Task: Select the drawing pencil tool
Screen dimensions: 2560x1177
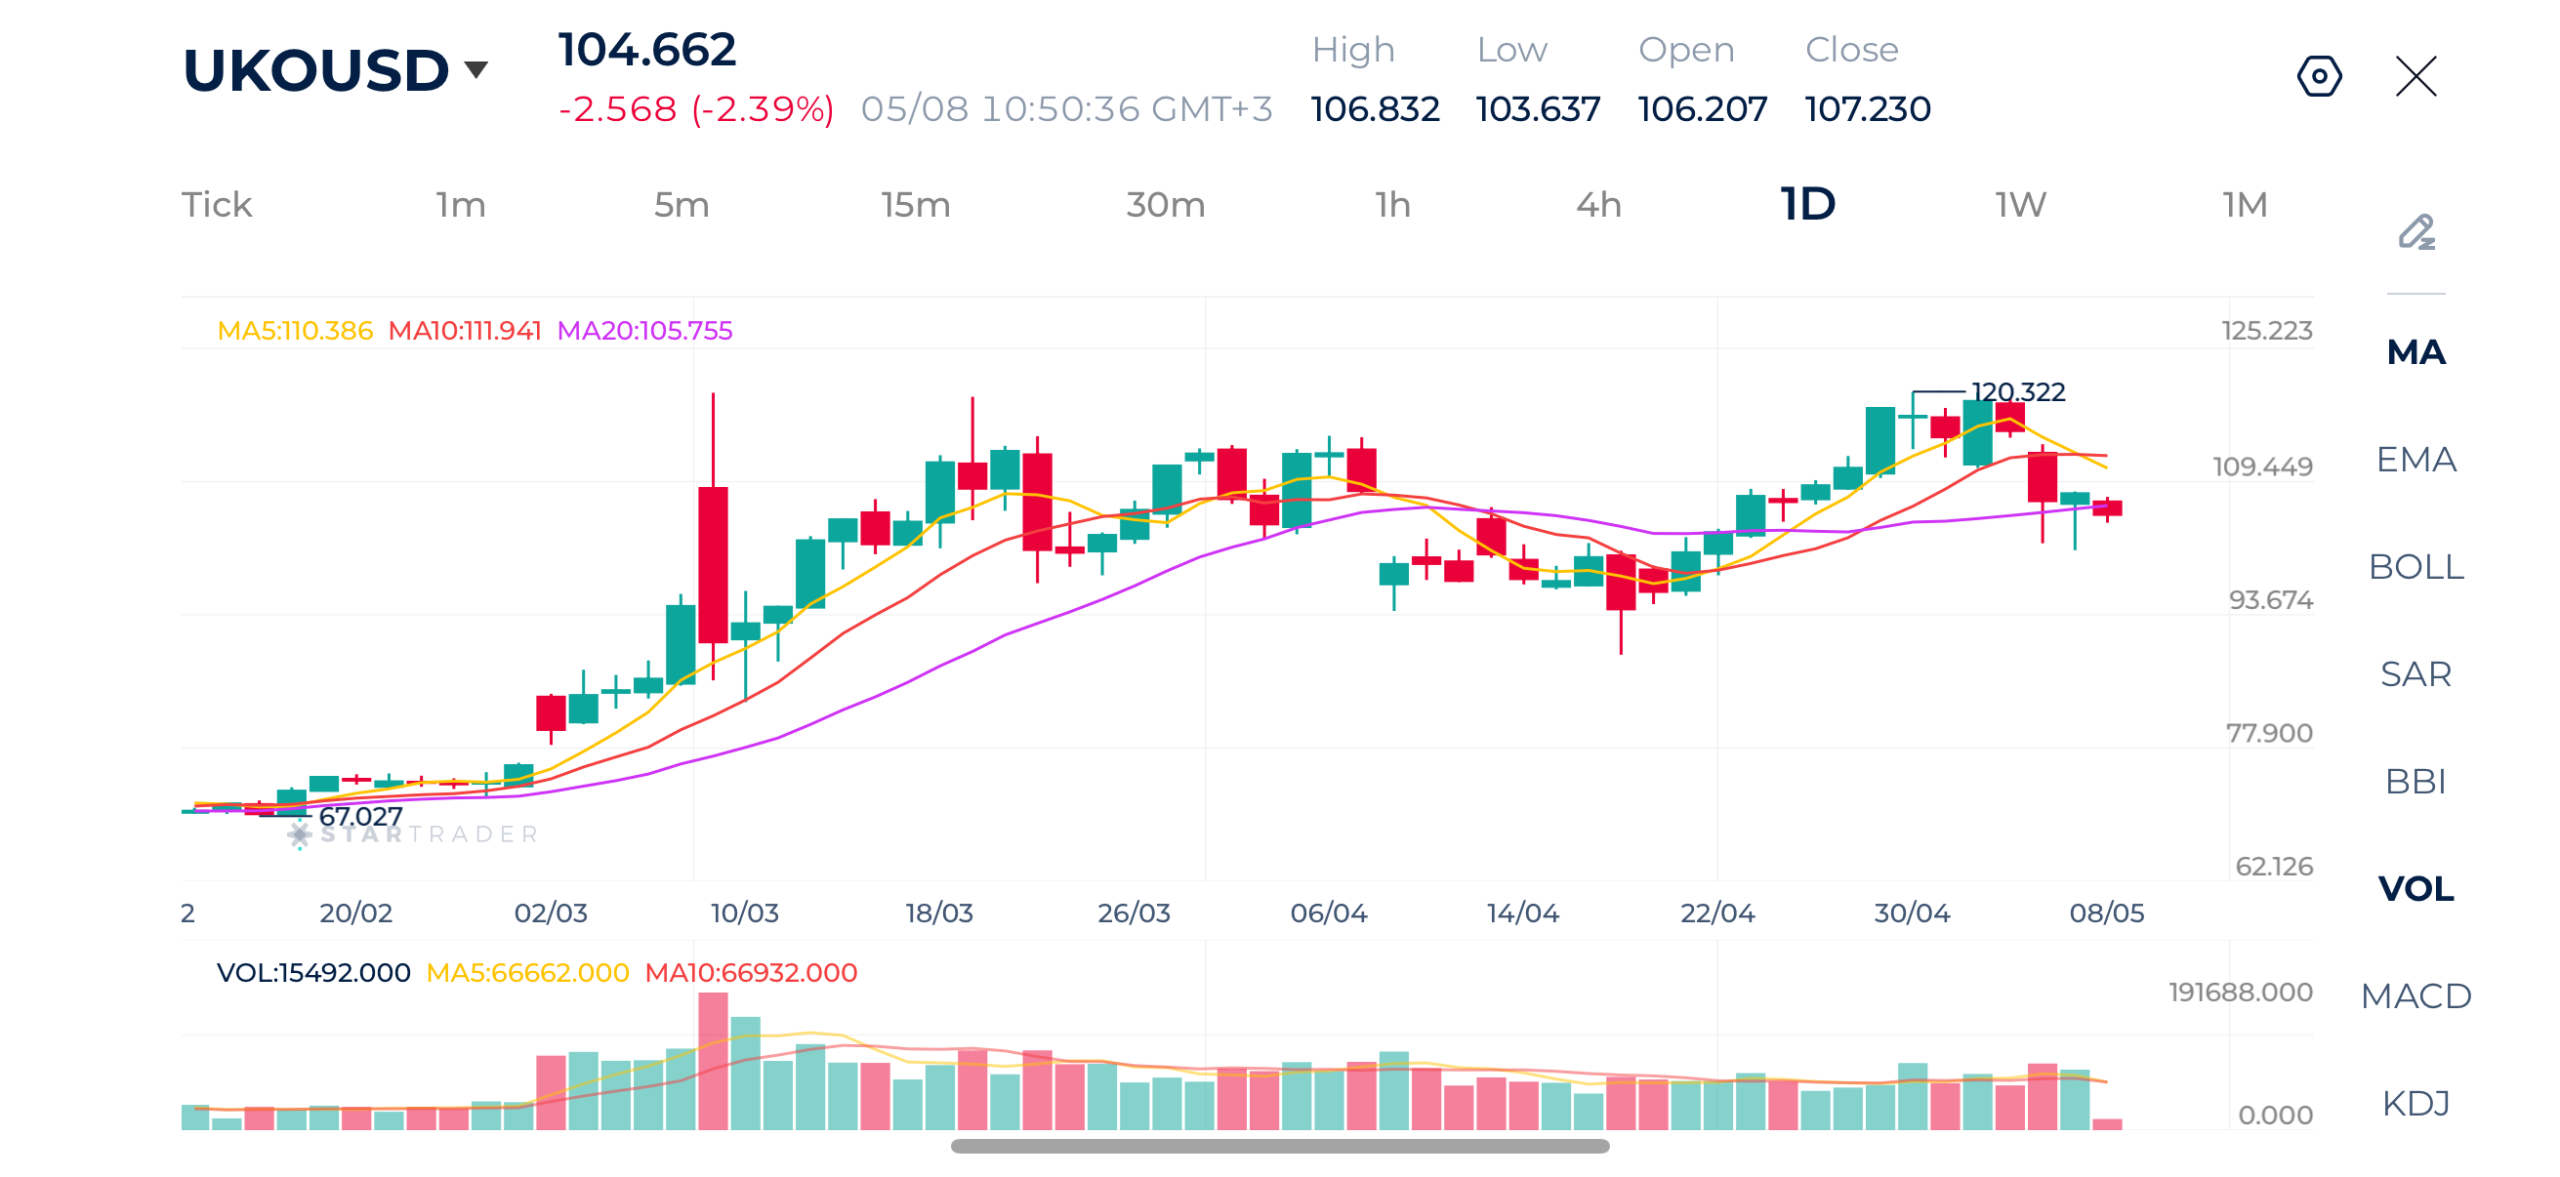Action: click(2414, 232)
